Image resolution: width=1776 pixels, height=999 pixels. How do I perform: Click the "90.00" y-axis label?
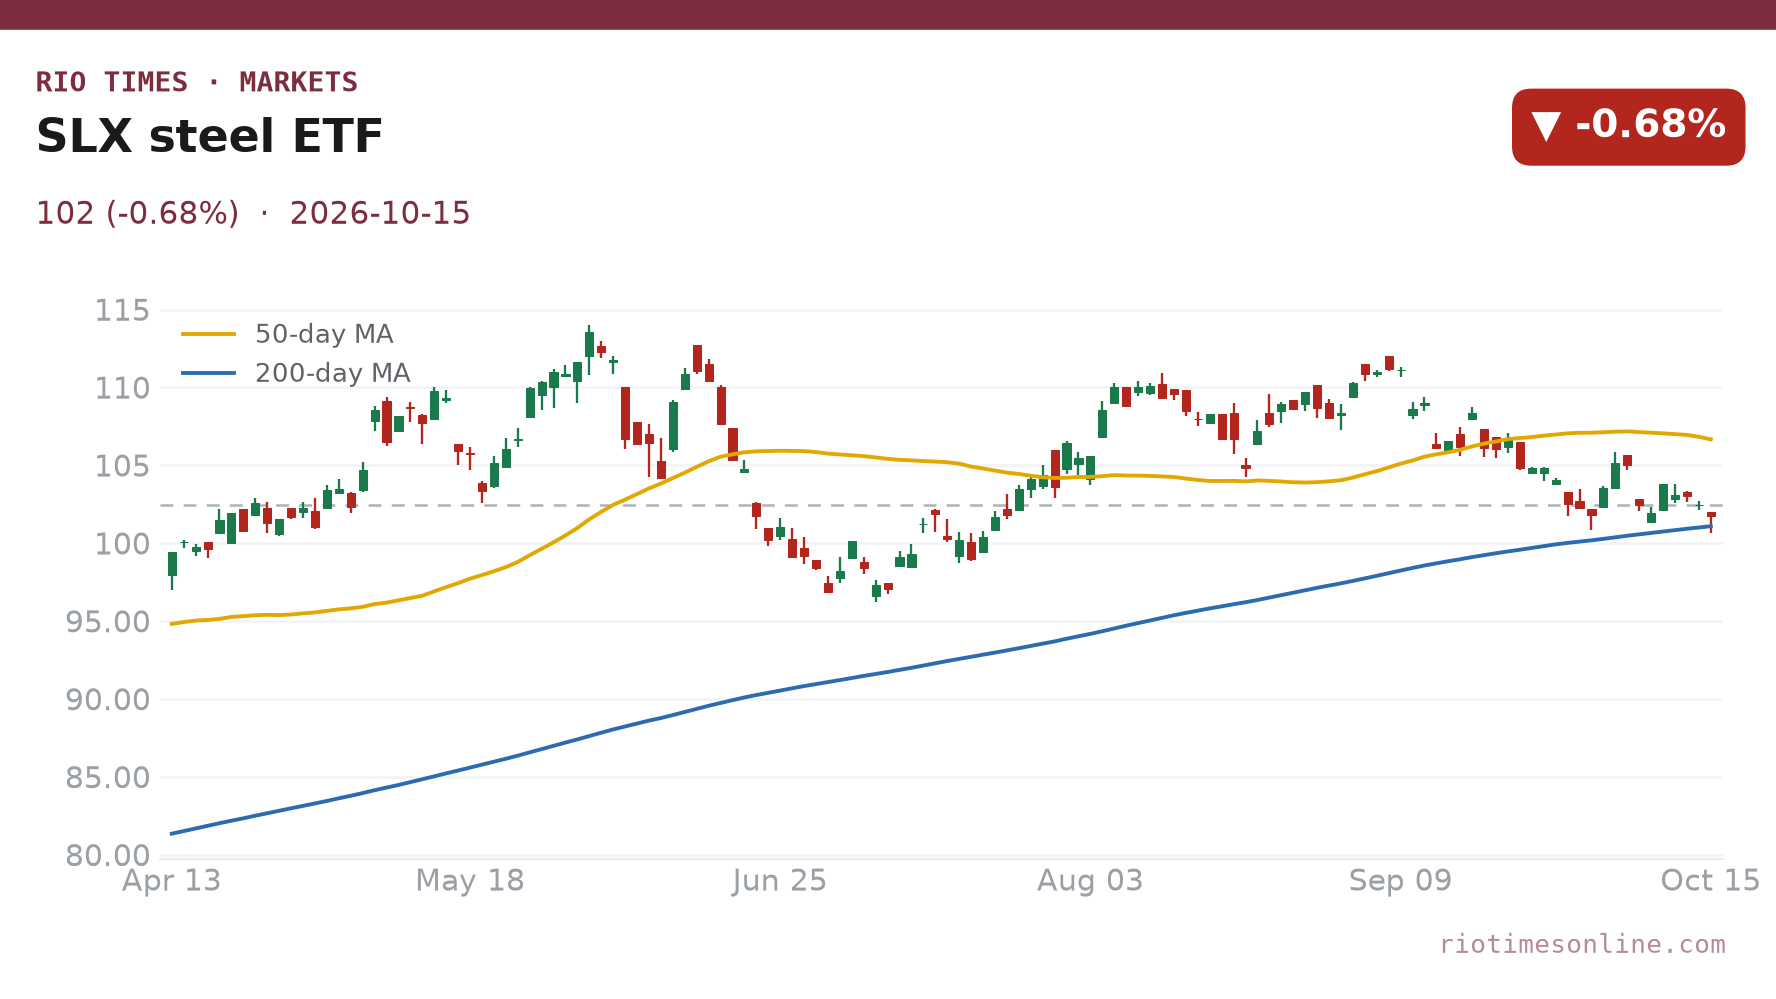(108, 700)
